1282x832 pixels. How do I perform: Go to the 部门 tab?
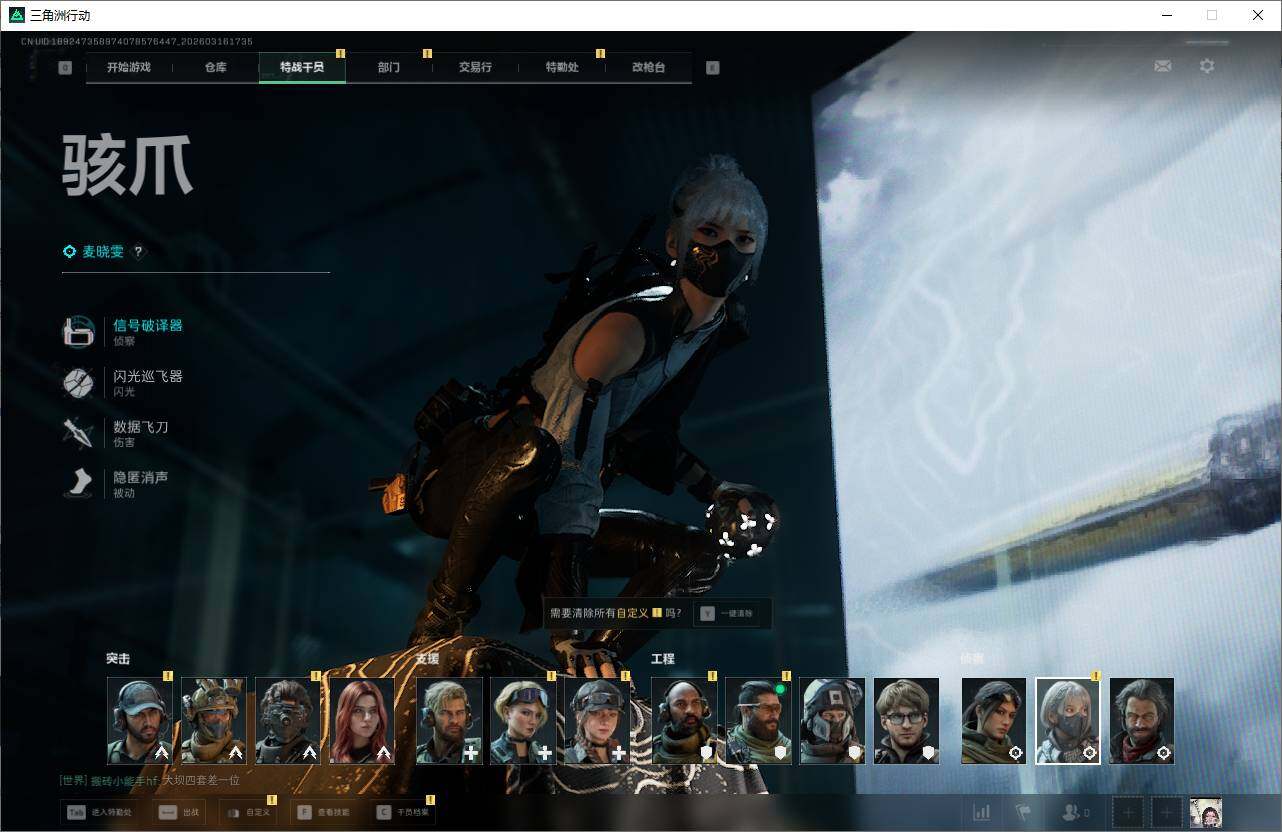point(389,67)
